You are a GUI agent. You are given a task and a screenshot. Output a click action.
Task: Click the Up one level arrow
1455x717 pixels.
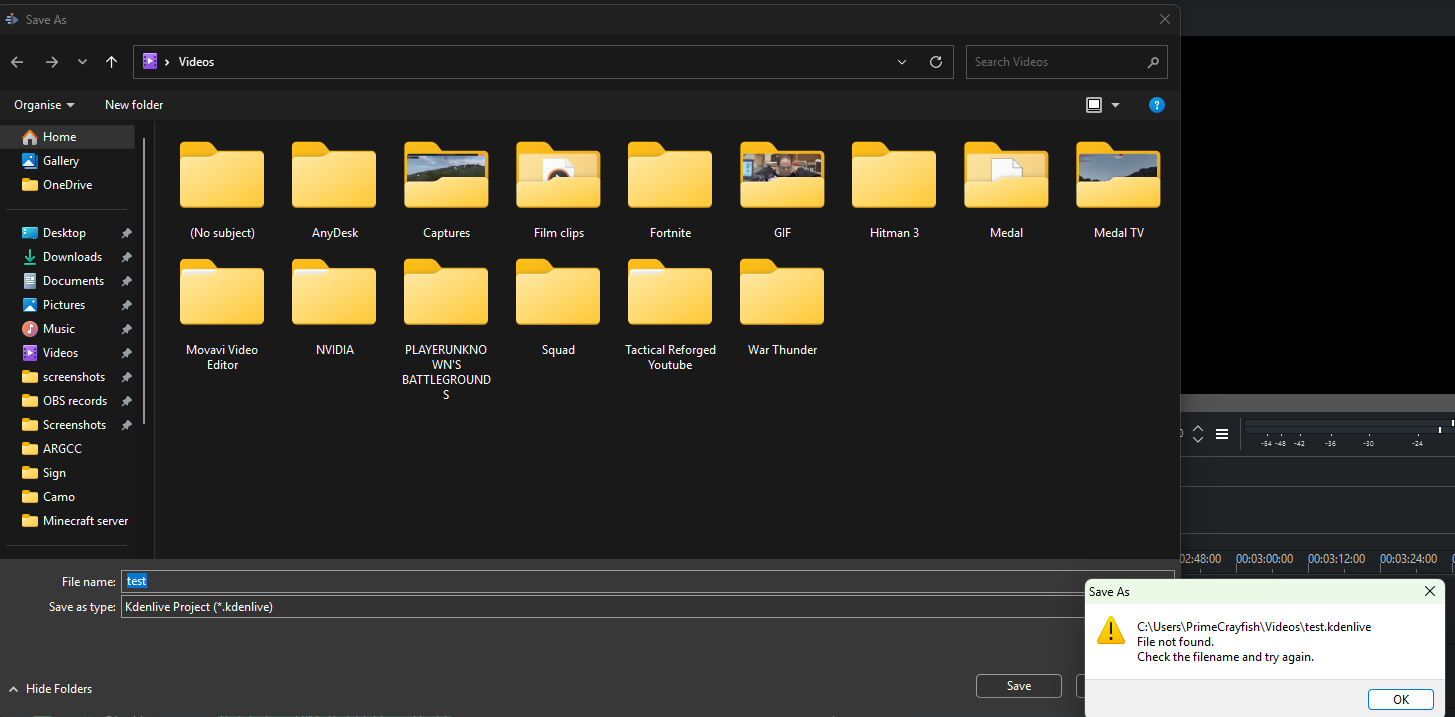(x=111, y=62)
